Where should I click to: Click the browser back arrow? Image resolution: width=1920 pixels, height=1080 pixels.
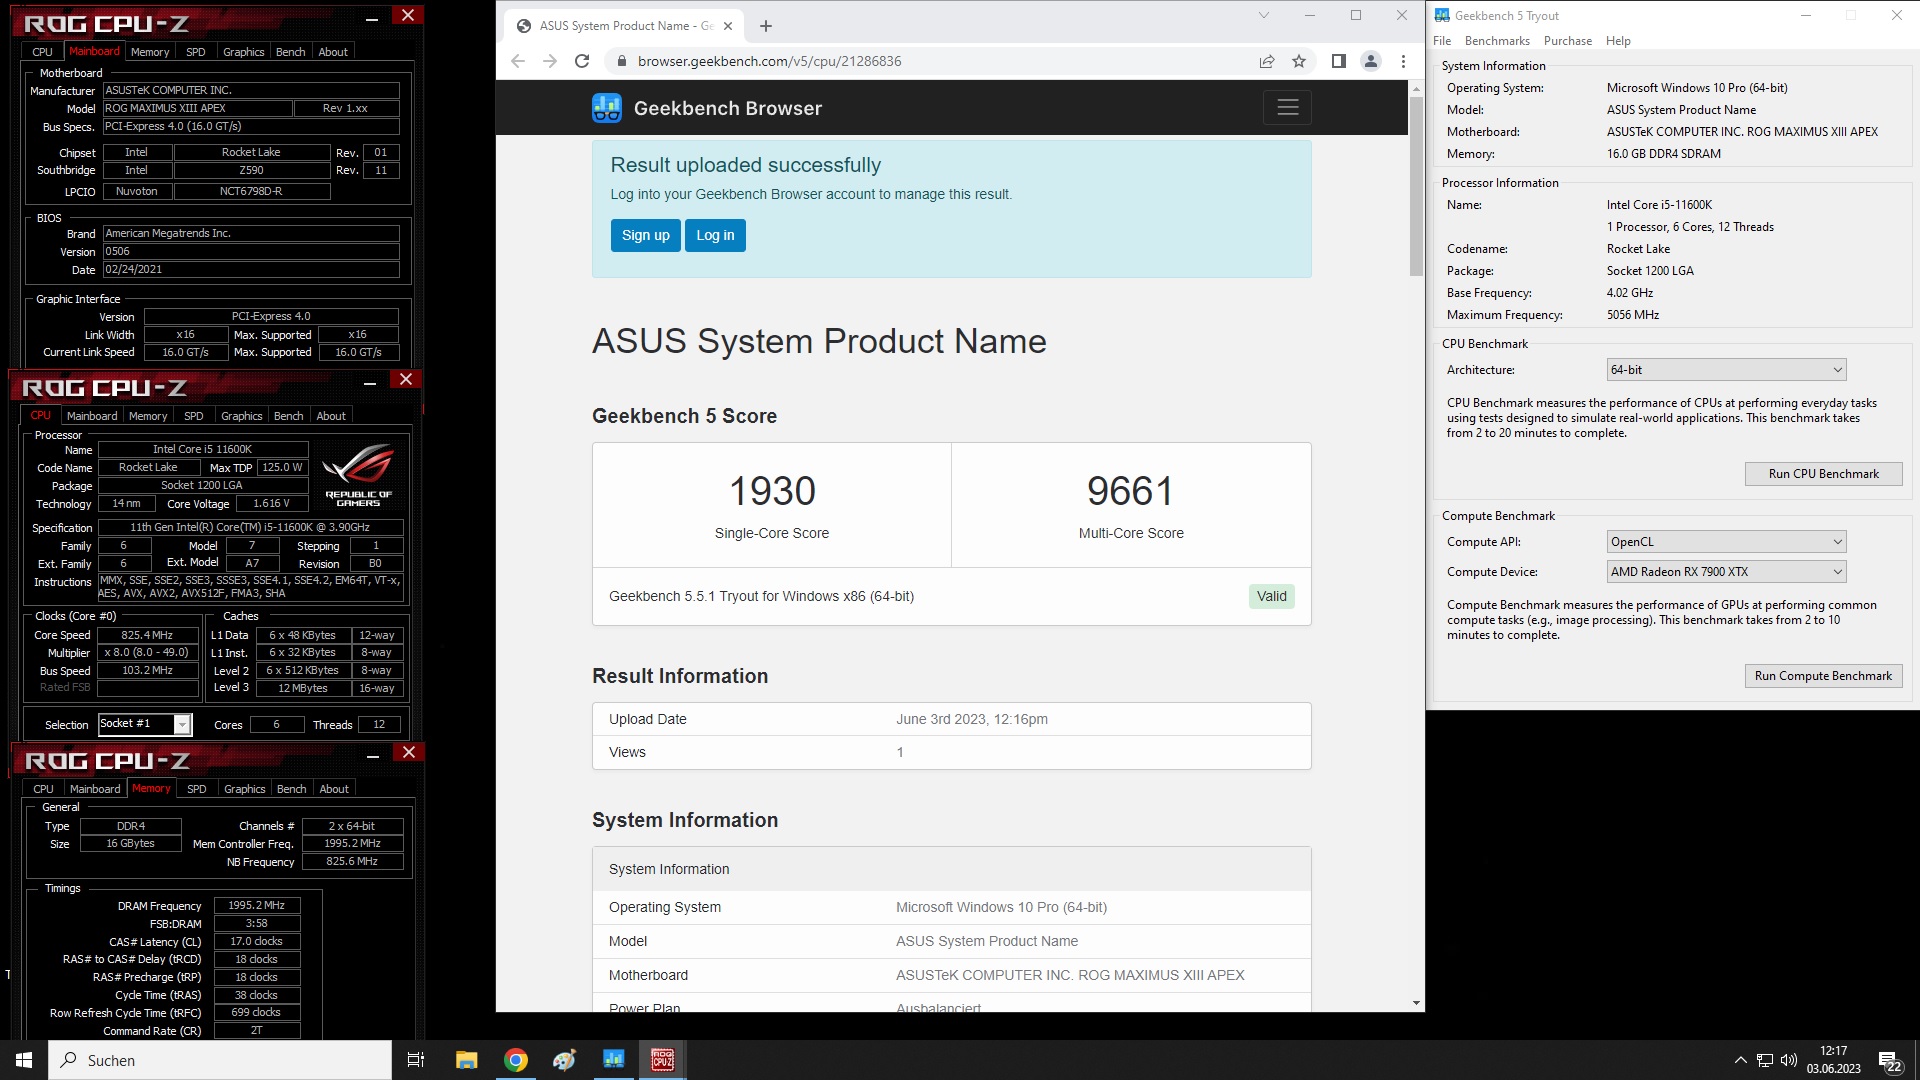pyautogui.click(x=517, y=61)
